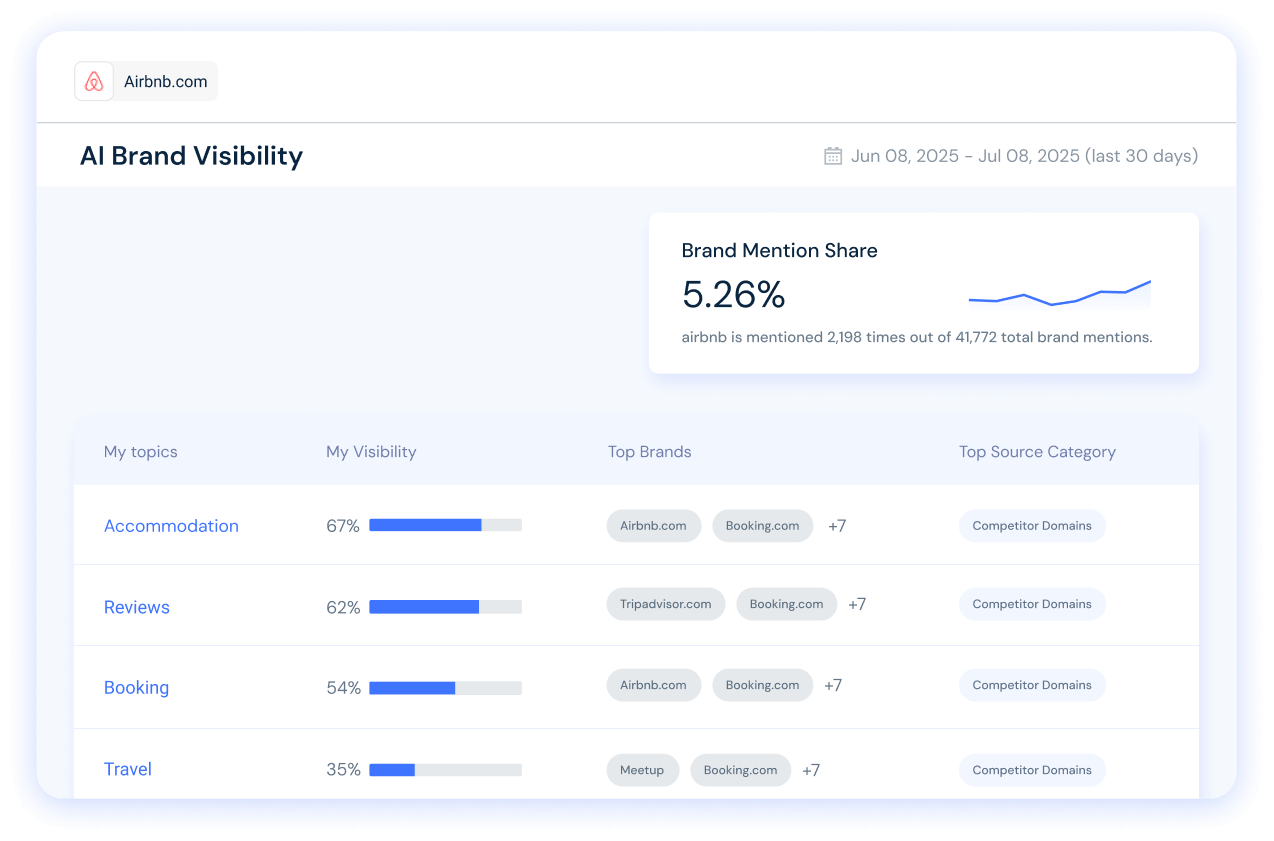Viewport: 1274px width, 841px height.
Task: Click the Brand Mention Share trend sparkline
Action: 1060,294
